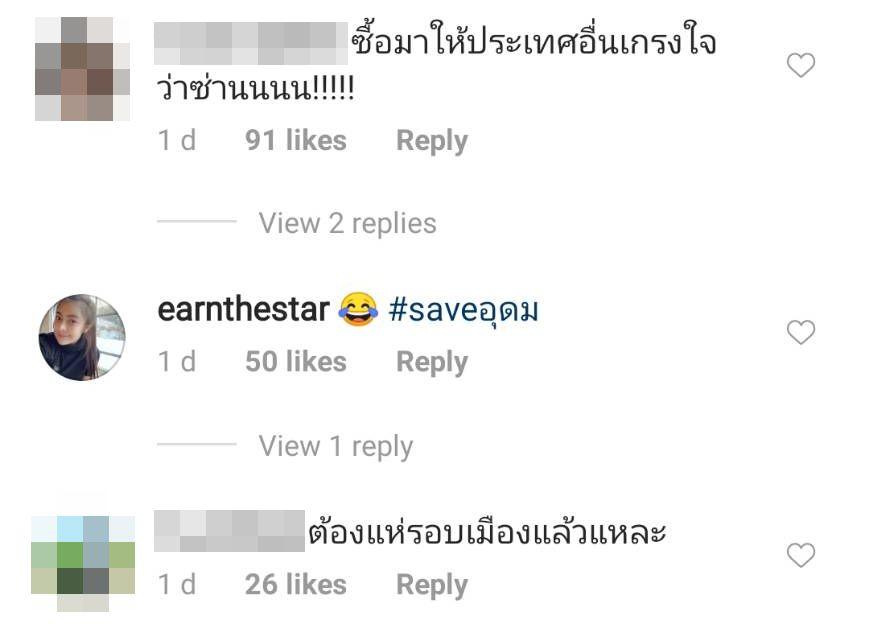This screenshot has height=637, width=869.
Task: Open the top commenter's pixelated avatar
Action: 82,69
